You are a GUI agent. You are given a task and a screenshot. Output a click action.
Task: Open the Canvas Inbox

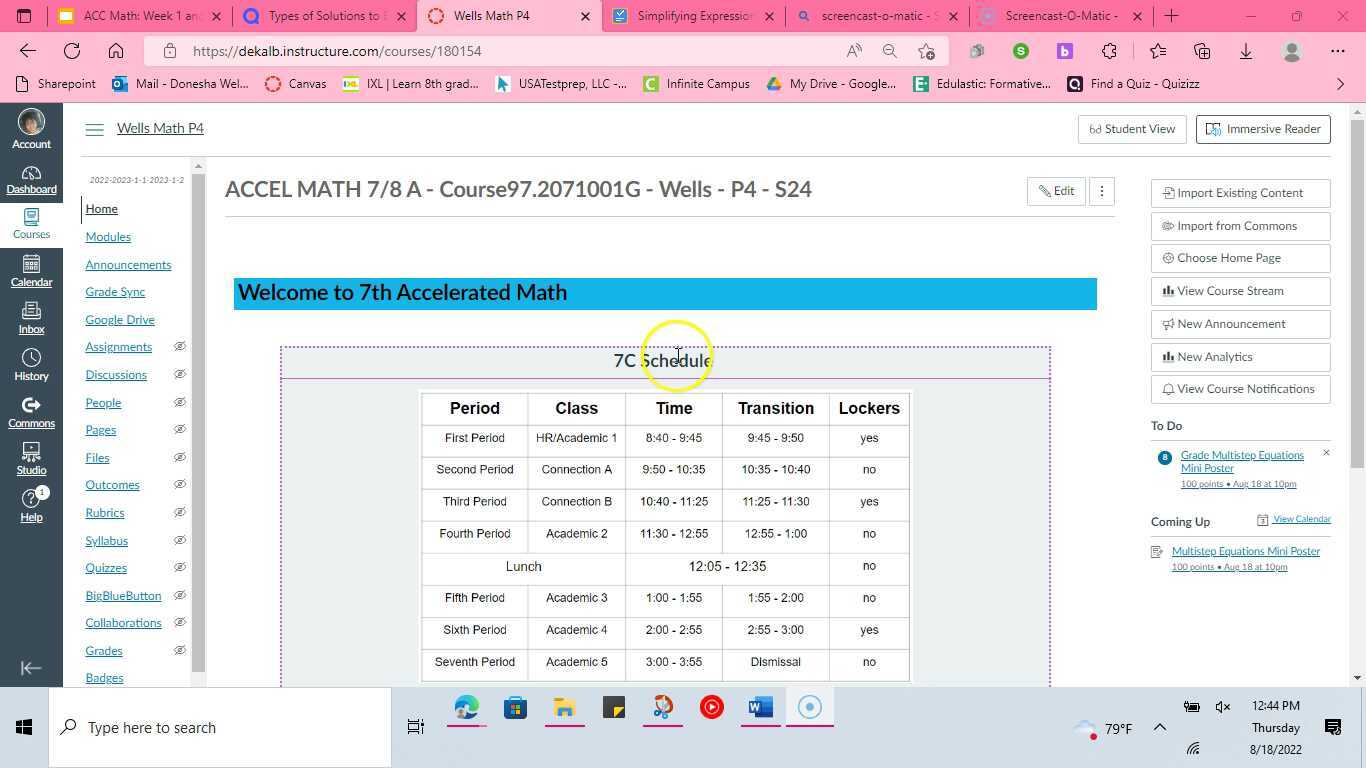31,318
